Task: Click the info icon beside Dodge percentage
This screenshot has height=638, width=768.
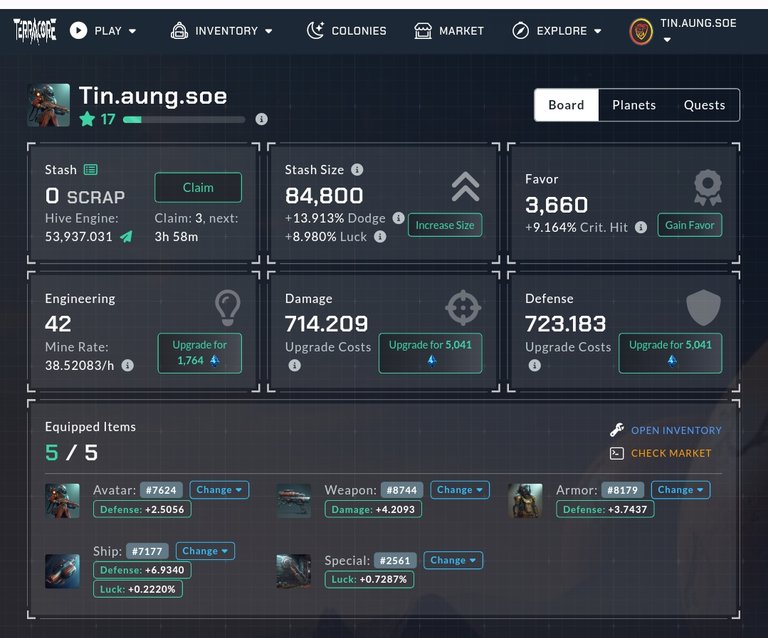Action: pos(399,218)
